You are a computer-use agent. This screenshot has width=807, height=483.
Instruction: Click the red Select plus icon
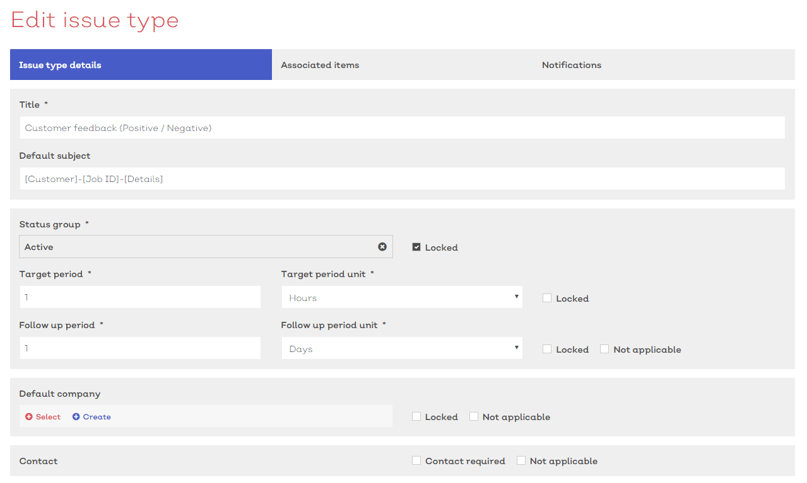29,417
